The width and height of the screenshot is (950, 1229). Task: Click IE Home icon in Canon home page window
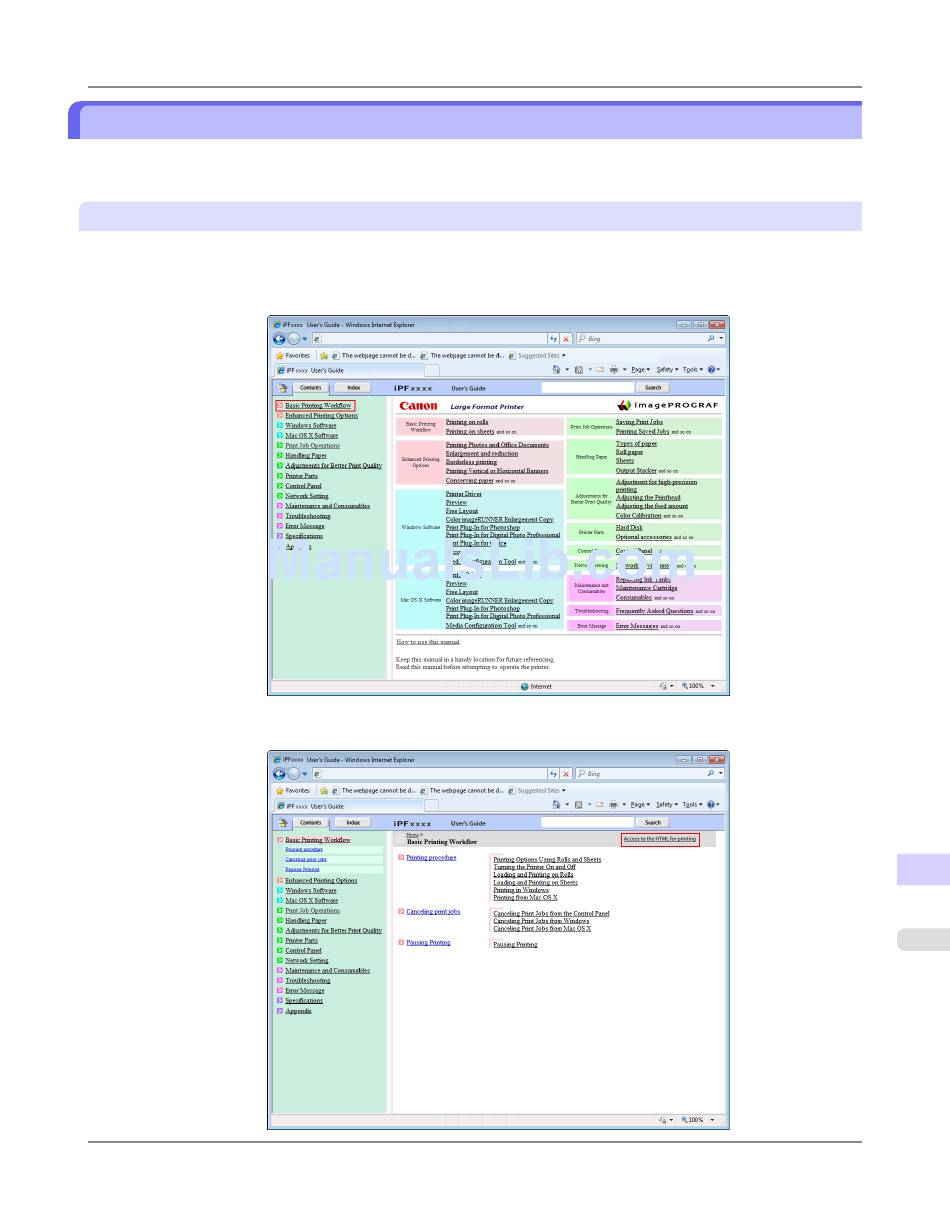pyautogui.click(x=557, y=370)
